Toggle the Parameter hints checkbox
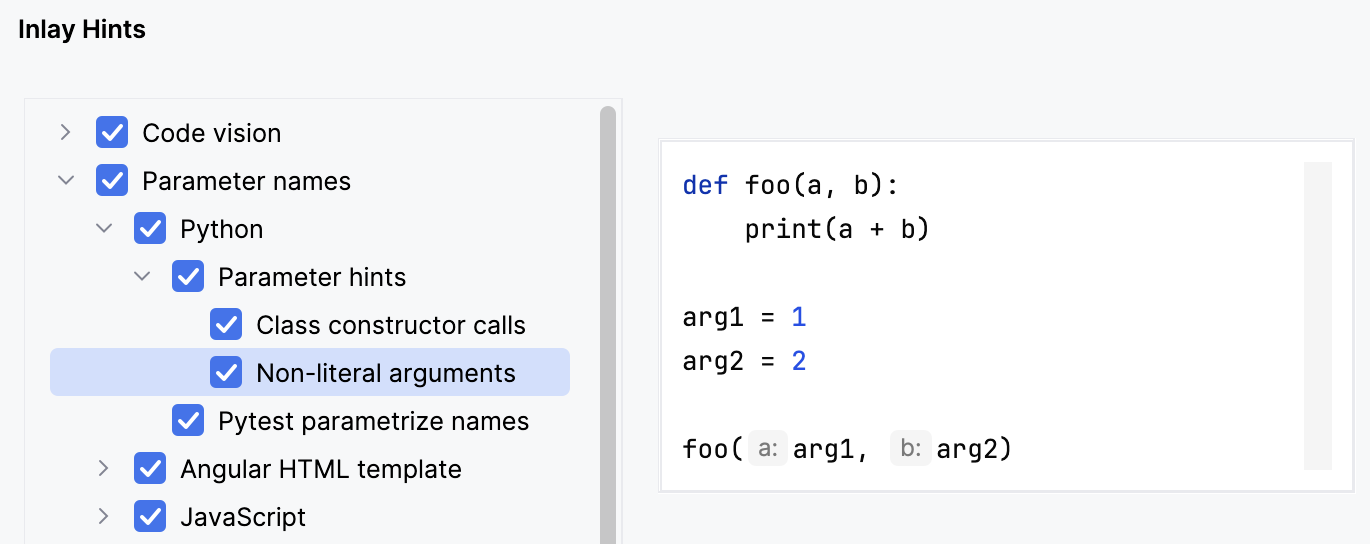Screen dimensions: 1370x544 [x=188, y=277]
